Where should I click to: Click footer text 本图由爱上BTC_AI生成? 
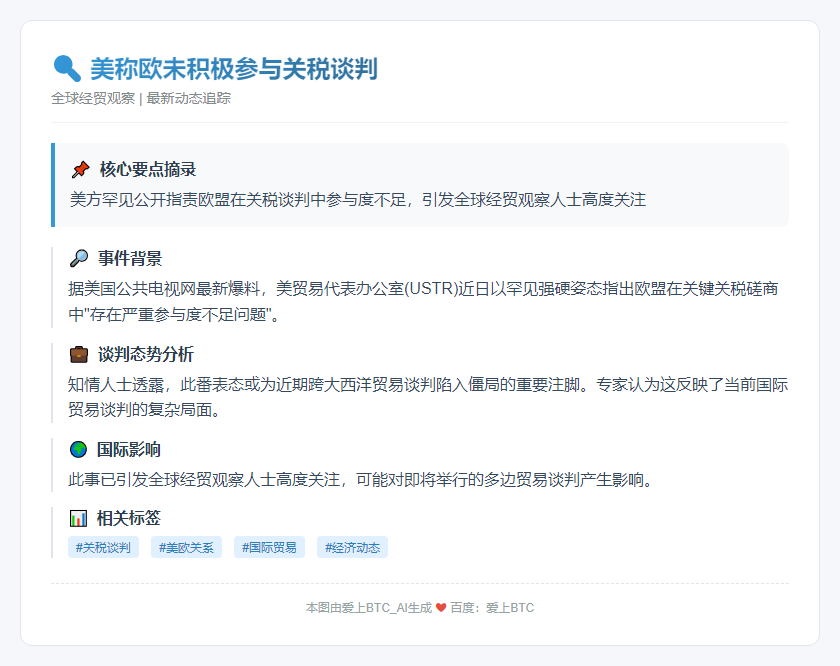369,608
